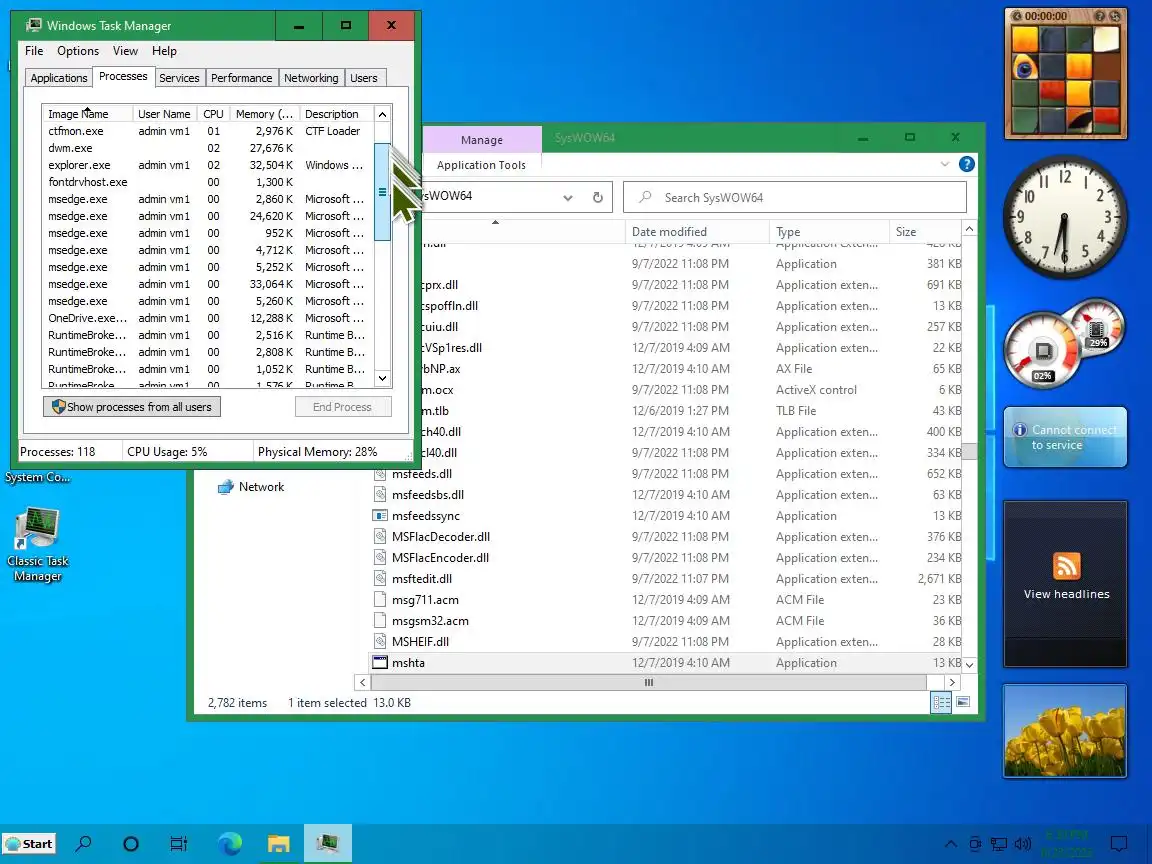The width and height of the screenshot is (1152, 864).
Task: Click Show processes from all users
Action: point(132,407)
